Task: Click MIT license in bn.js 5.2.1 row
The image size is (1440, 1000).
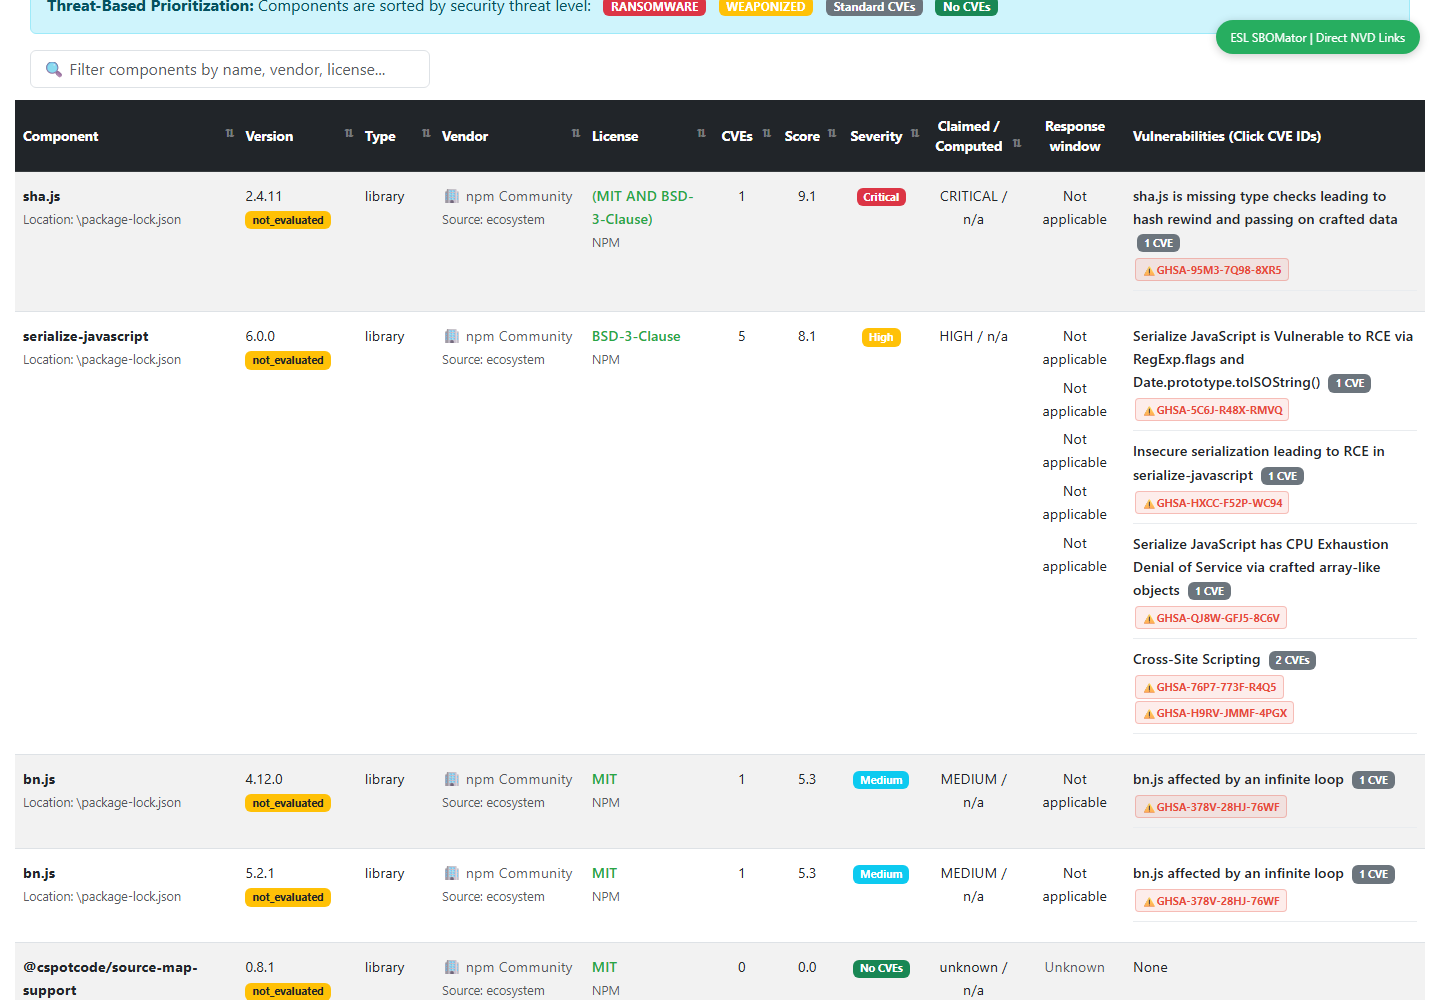Action: (x=604, y=873)
